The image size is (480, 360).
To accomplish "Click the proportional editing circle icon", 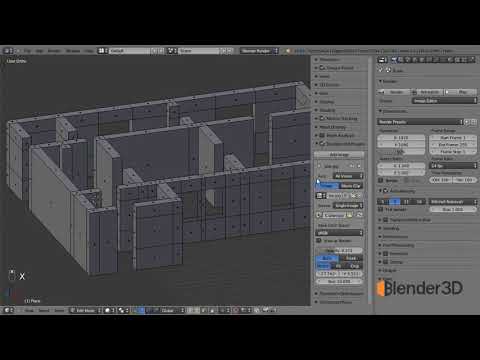I will 235,310.
